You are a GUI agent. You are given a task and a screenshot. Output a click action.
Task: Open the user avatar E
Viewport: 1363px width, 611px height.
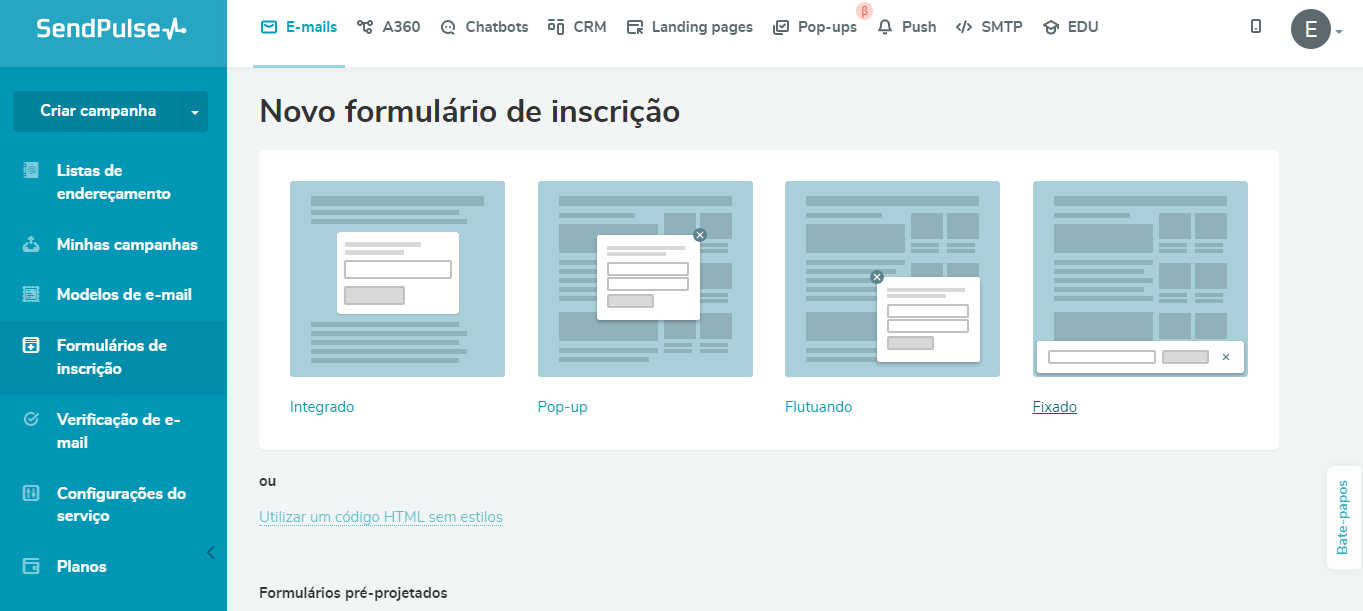pos(1310,29)
